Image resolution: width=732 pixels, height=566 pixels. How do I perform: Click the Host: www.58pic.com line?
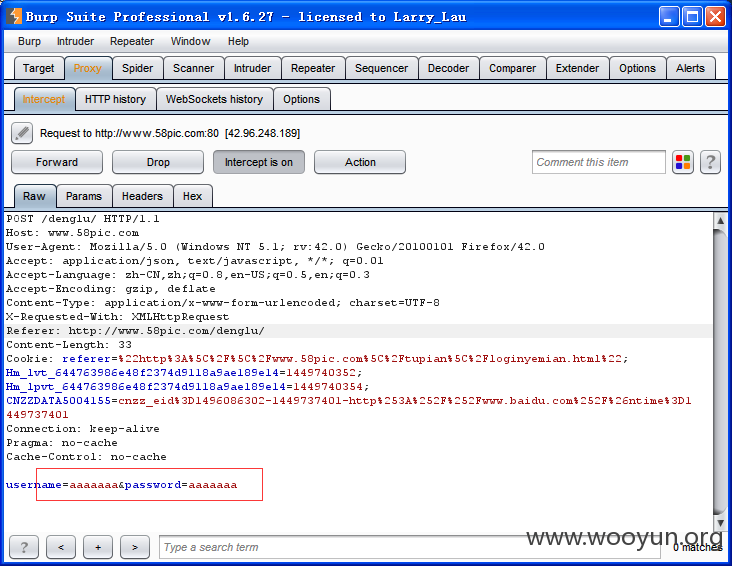[72, 233]
